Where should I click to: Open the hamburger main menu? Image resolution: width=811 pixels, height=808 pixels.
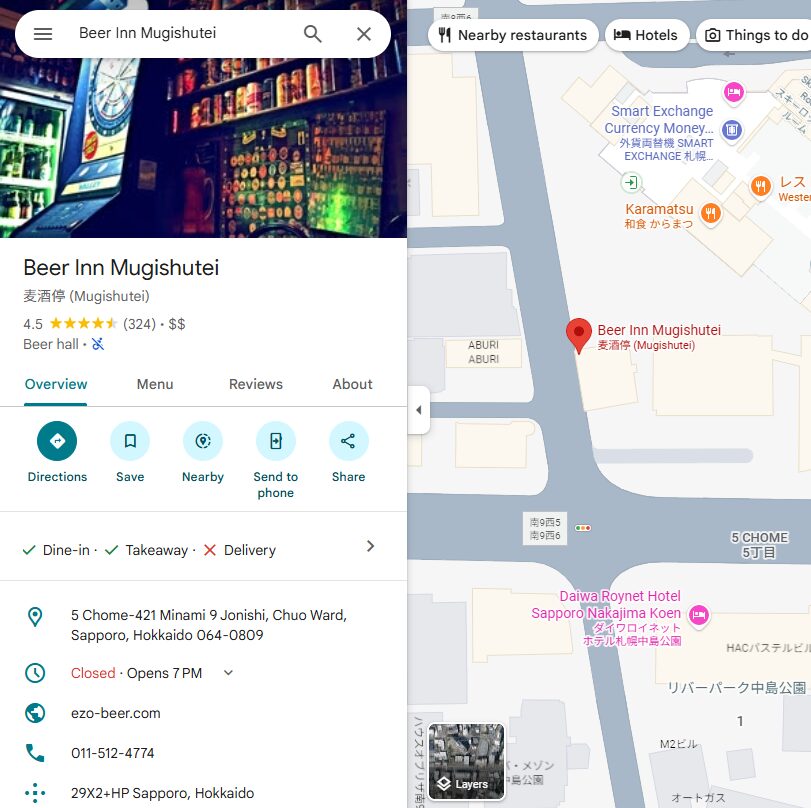(42, 34)
